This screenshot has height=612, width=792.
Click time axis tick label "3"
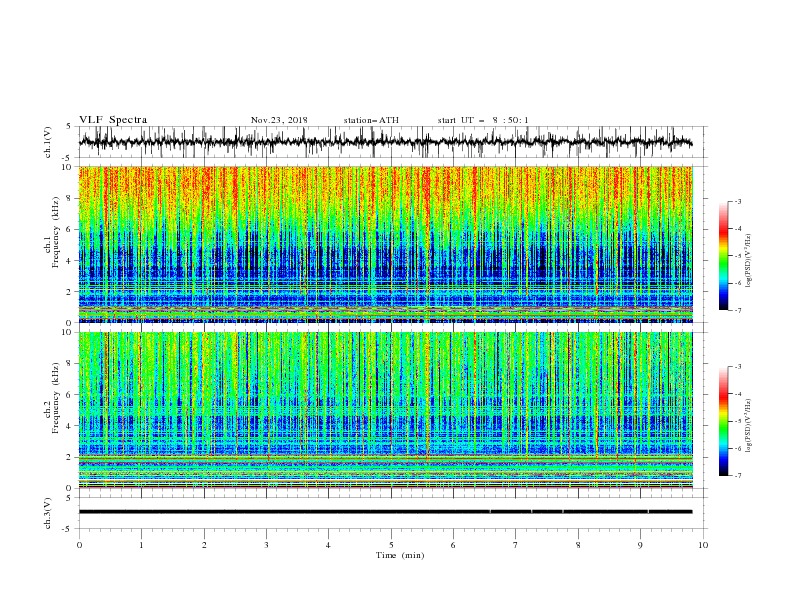pyautogui.click(x=266, y=545)
